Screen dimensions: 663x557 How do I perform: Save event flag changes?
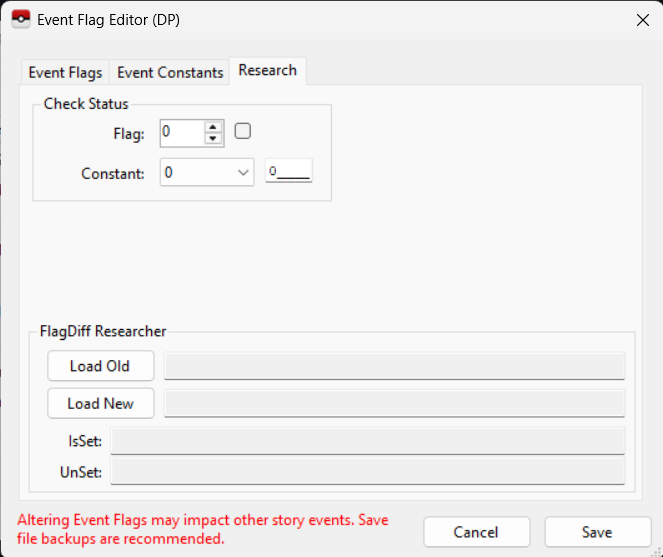tap(596, 532)
